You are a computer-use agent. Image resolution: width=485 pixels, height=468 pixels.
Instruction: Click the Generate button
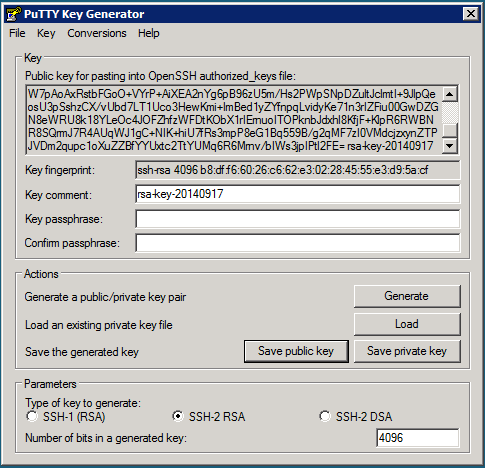[x=407, y=296]
